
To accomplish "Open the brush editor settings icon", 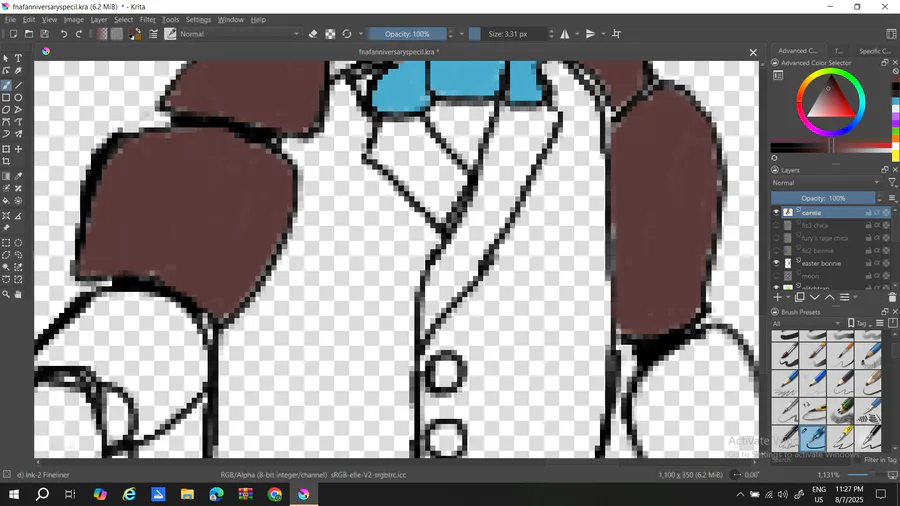I will pyautogui.click(x=153, y=34).
